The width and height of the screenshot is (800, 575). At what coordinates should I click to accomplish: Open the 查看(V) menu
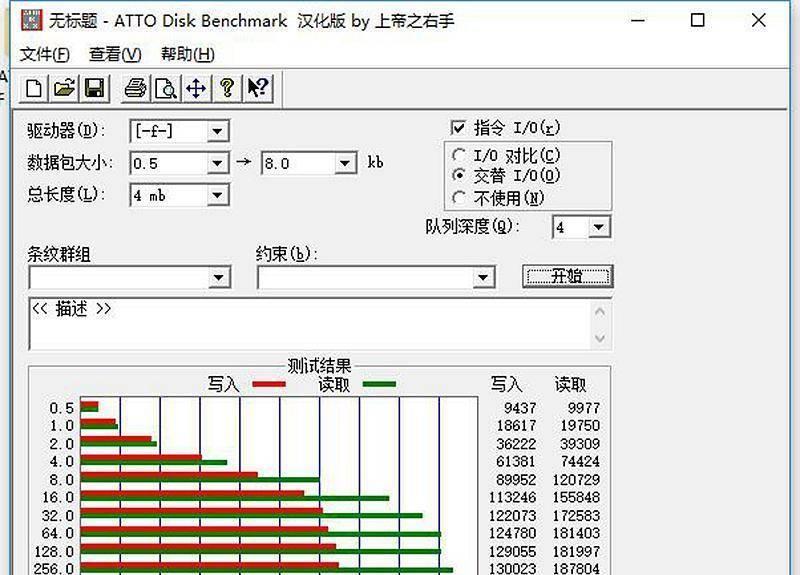click(115, 54)
